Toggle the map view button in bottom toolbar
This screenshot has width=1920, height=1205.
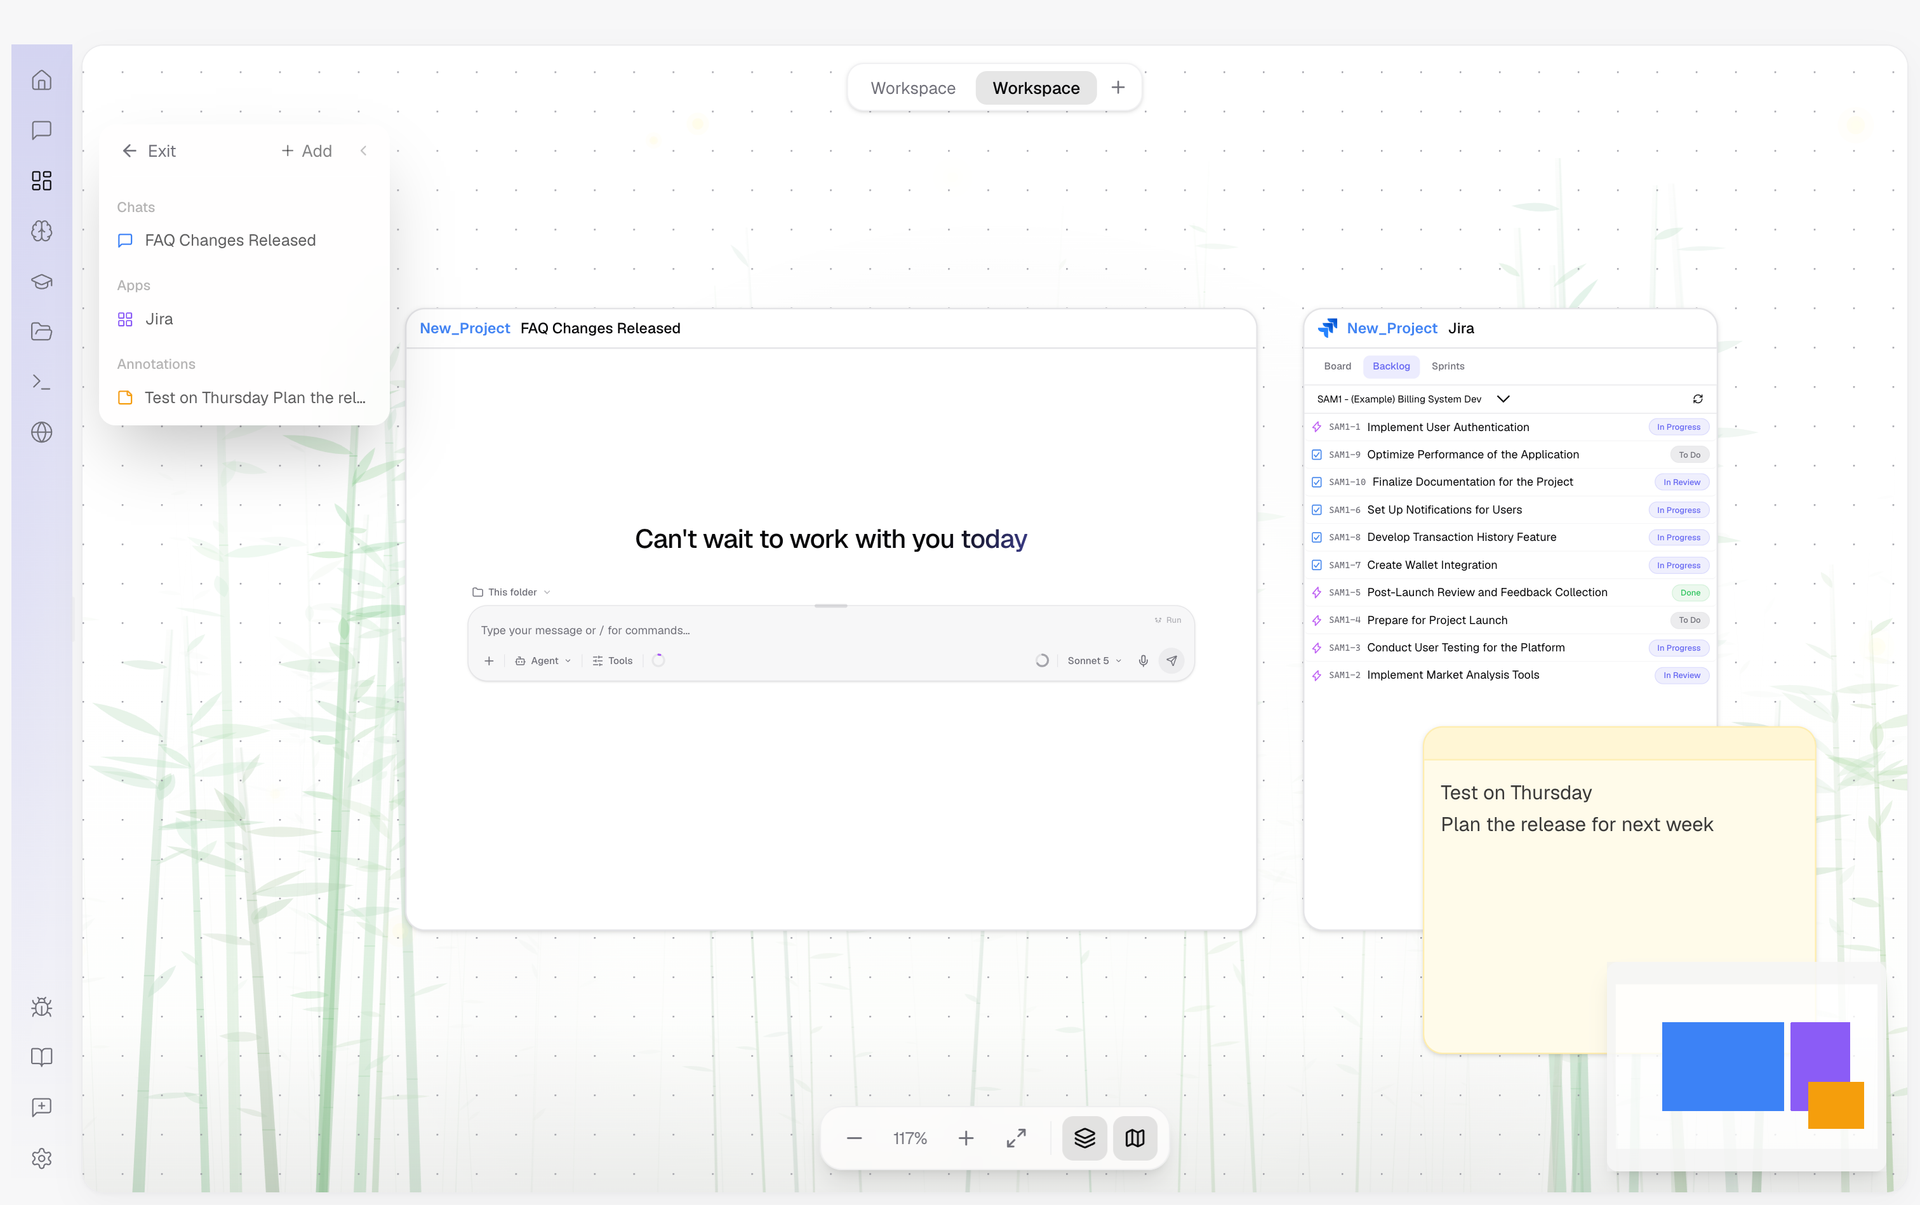(1135, 1138)
